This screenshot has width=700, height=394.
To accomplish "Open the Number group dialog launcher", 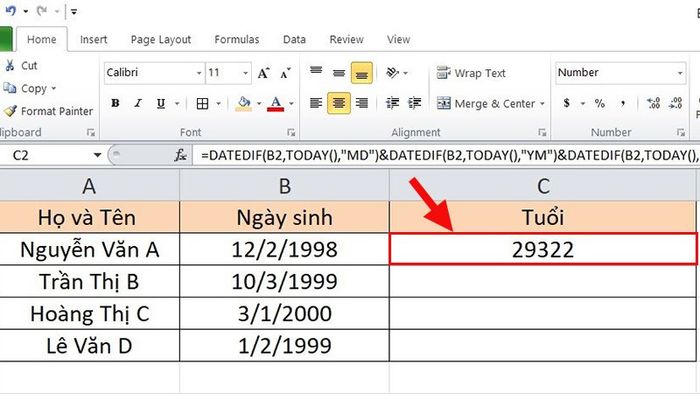I will (681, 133).
